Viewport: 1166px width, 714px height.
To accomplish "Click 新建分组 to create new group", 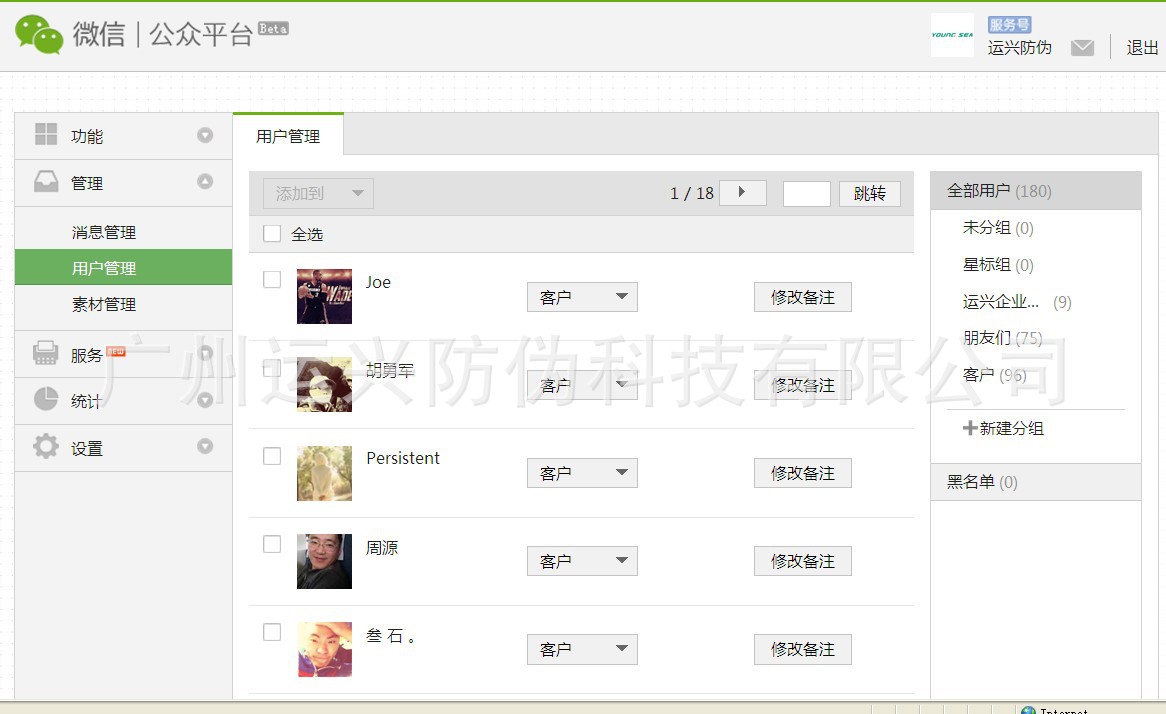I will point(1003,428).
